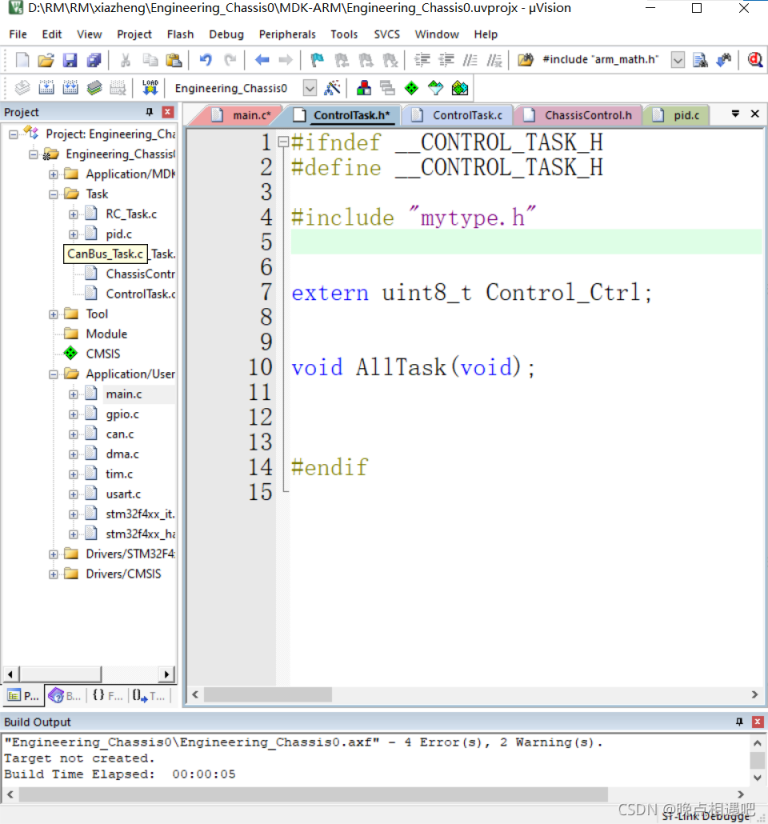Toggle the Build Output panel pin

tap(739, 722)
